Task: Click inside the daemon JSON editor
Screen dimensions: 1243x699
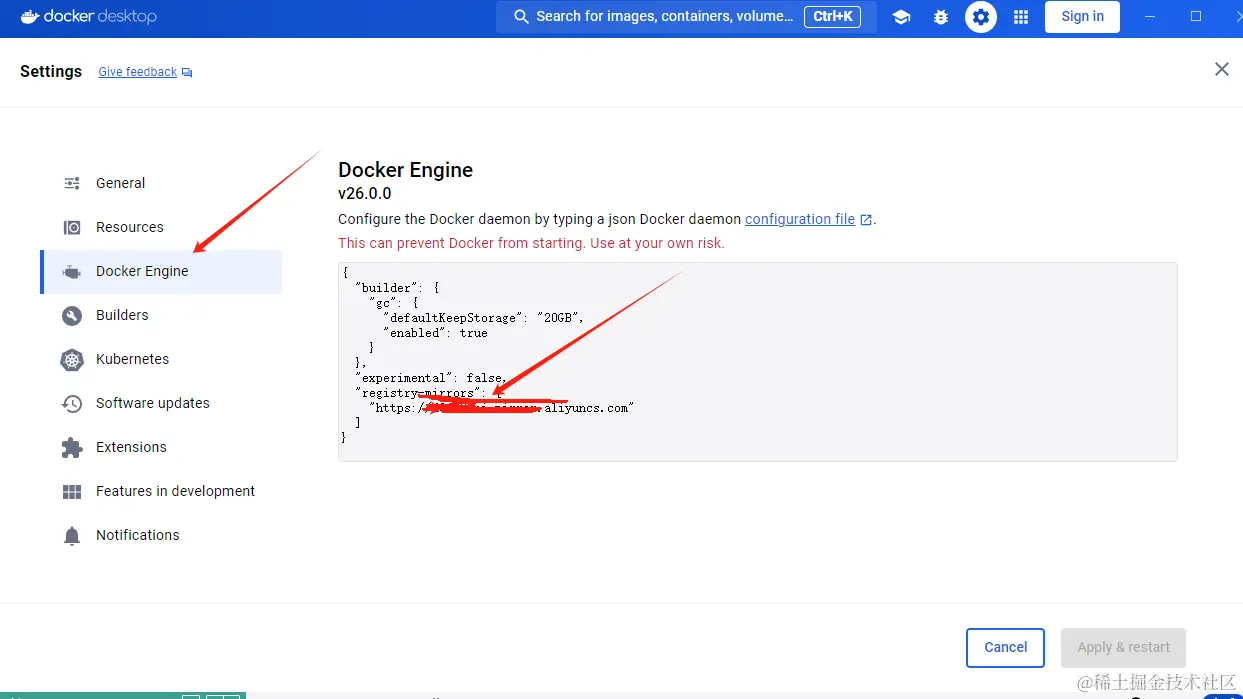Action: (x=758, y=362)
